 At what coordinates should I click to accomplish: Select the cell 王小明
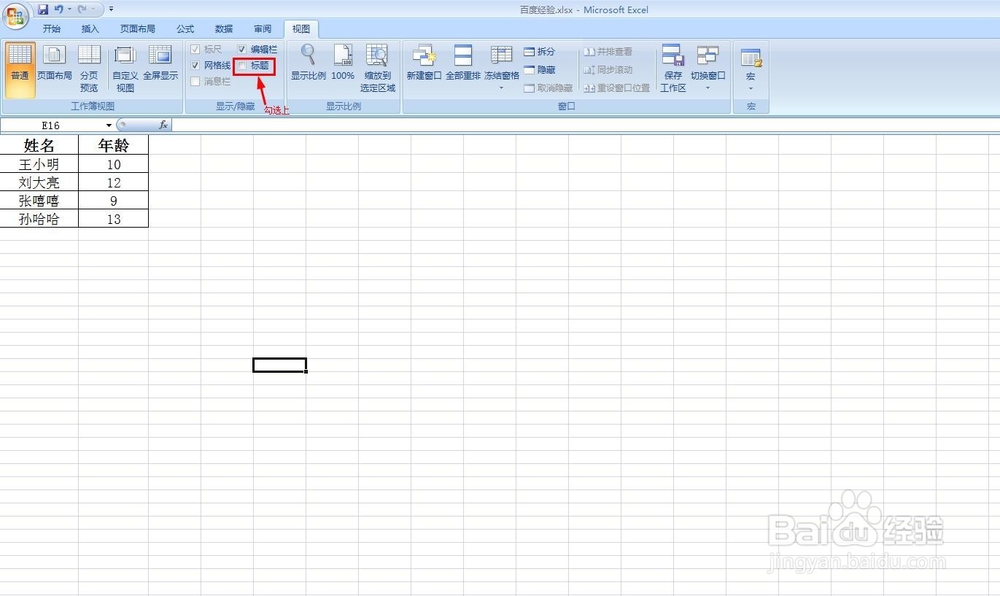pyautogui.click(x=40, y=164)
